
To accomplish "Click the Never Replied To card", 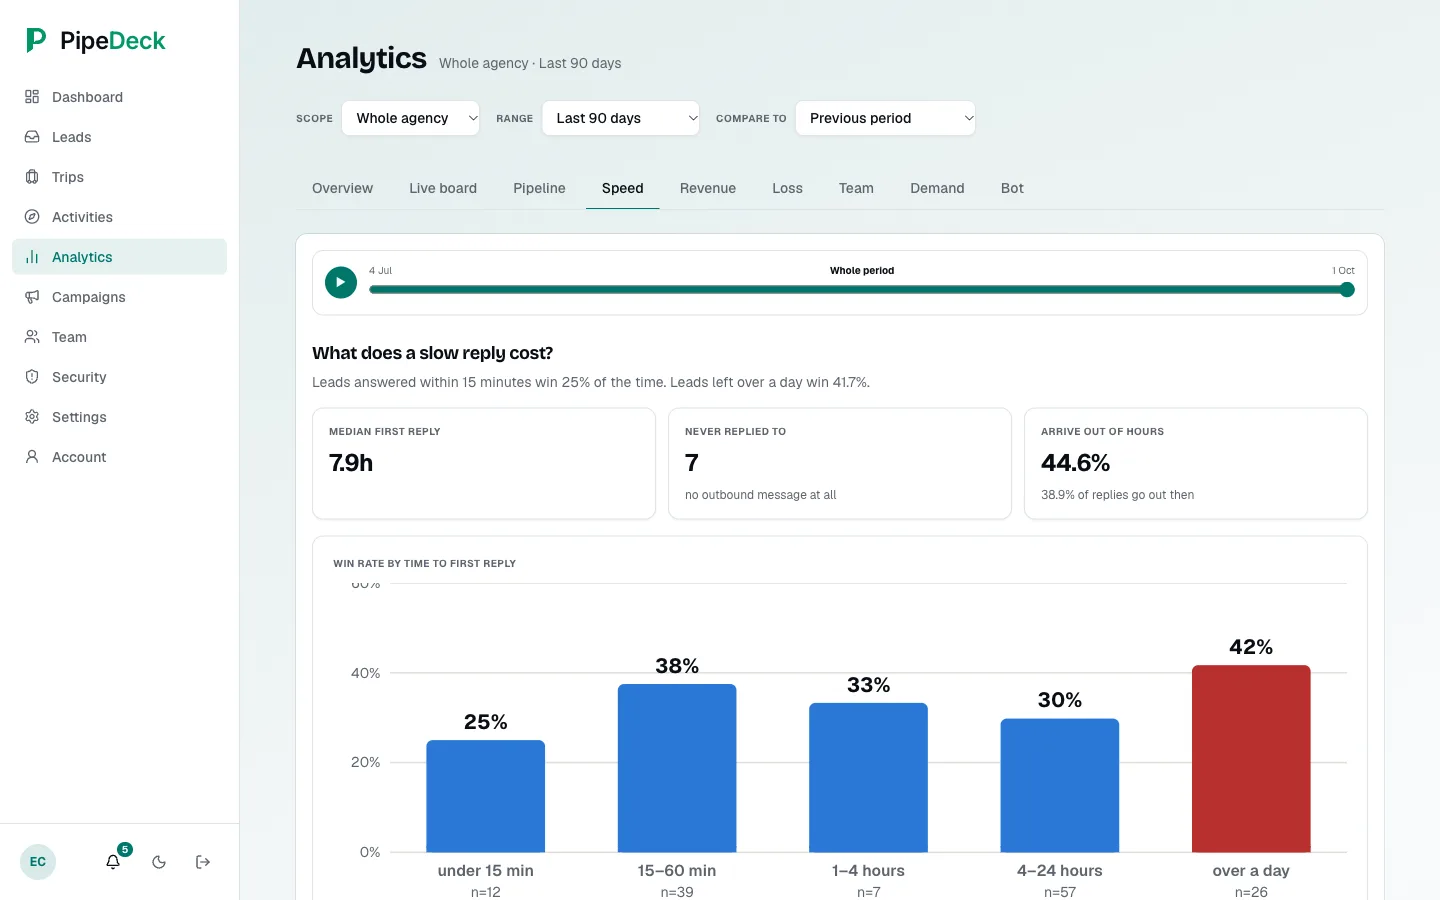I will (840, 464).
